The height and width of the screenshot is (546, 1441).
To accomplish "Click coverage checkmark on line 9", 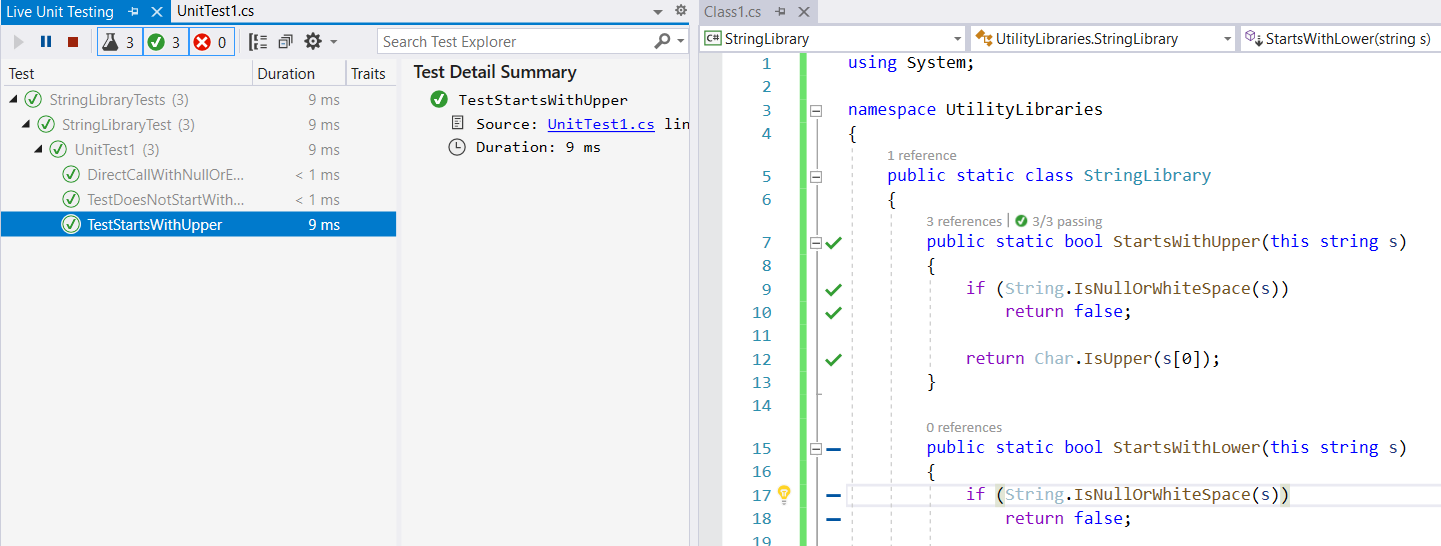I will [x=834, y=290].
